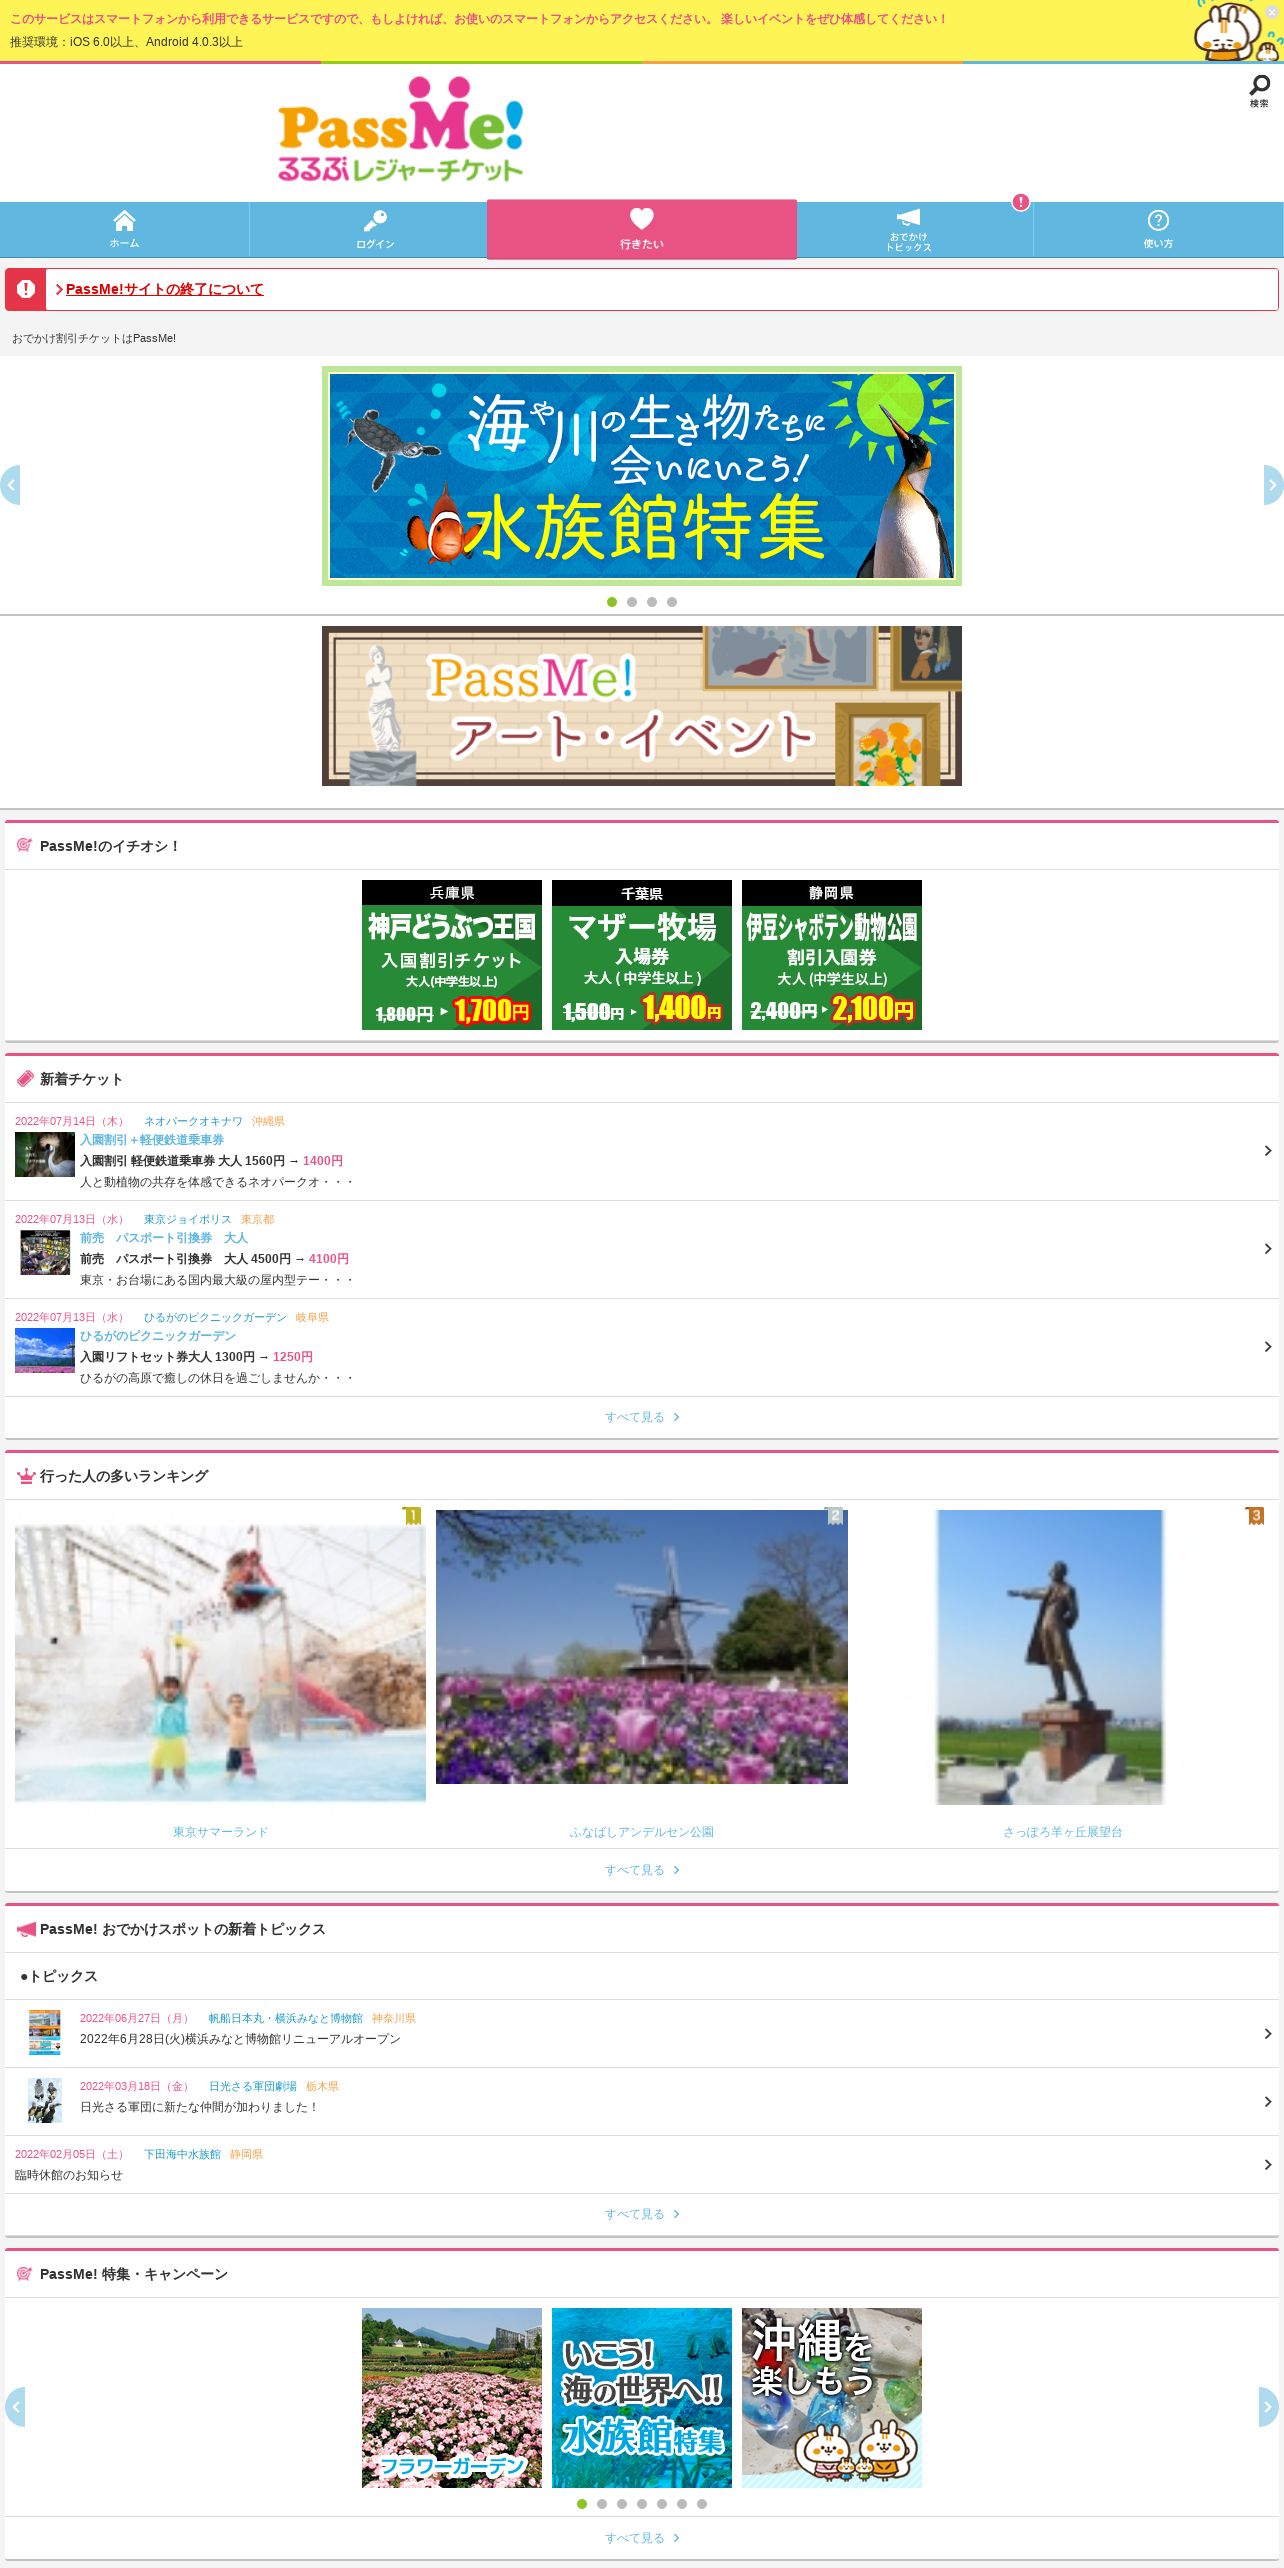Viewport: 1284px width, 2568px height.
Task: Open 下田海中水族館 link
Action: [182, 2154]
